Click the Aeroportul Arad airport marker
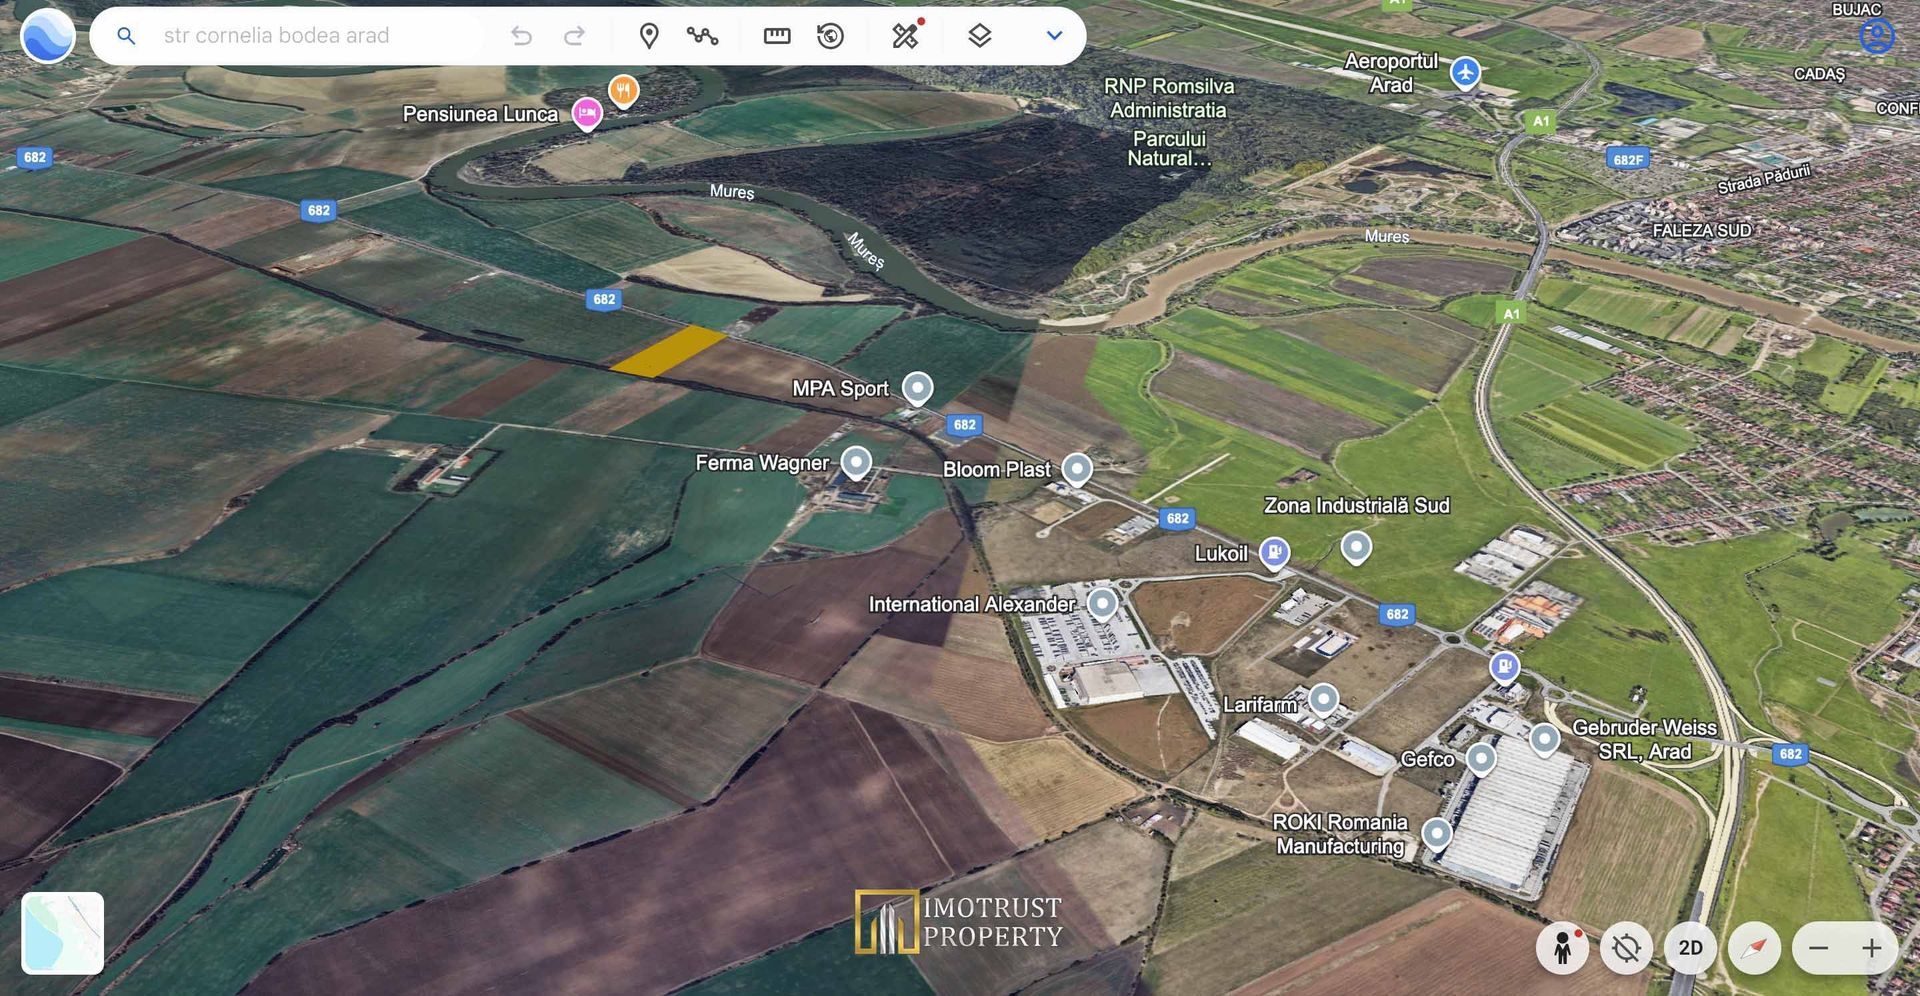 pyautogui.click(x=1465, y=72)
